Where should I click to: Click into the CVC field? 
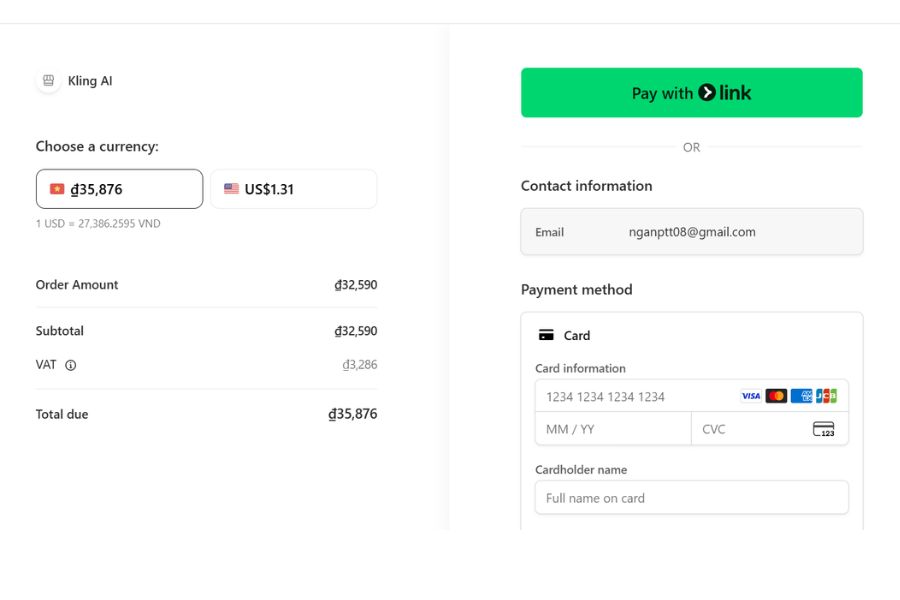pyautogui.click(x=750, y=429)
